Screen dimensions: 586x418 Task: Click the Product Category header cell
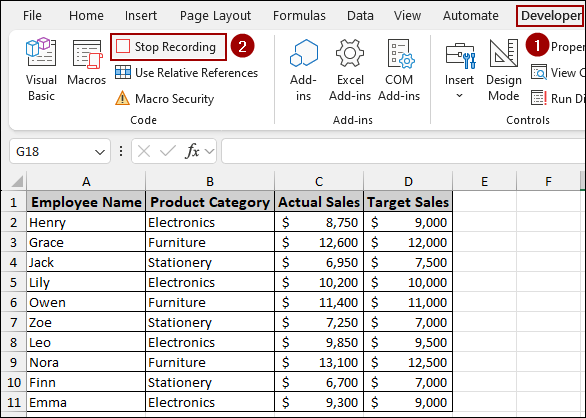(210, 202)
